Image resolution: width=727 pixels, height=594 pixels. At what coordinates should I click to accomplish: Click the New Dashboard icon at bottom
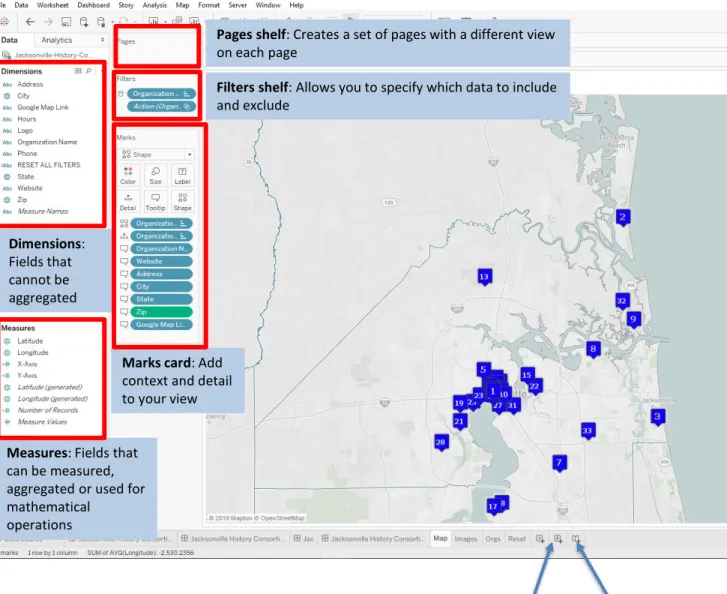[x=558, y=539]
